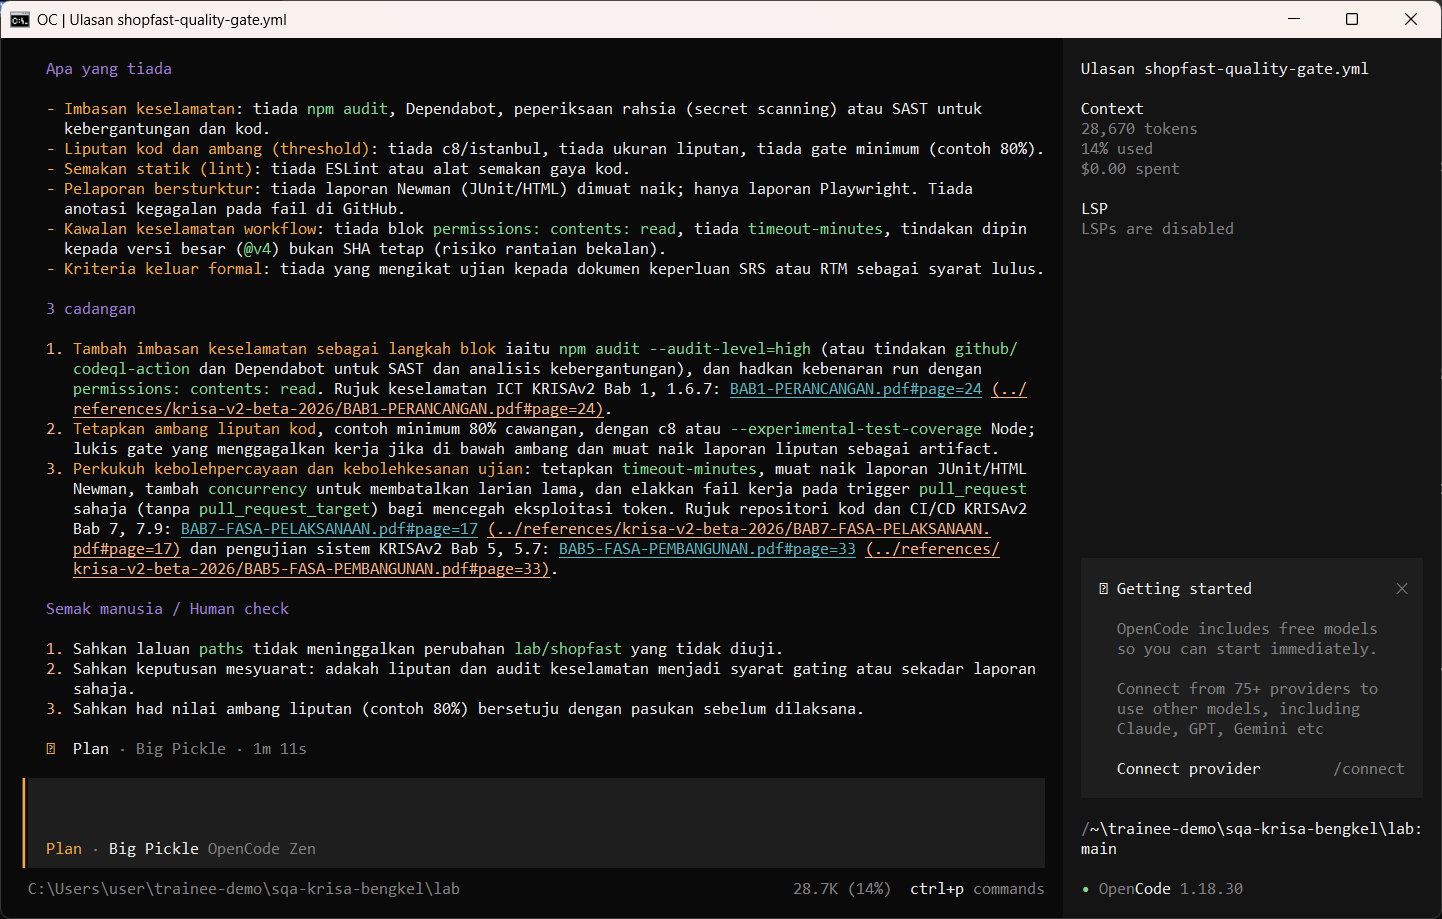Close the OpenCode terminal window
The width and height of the screenshot is (1442, 919).
[1411, 19]
